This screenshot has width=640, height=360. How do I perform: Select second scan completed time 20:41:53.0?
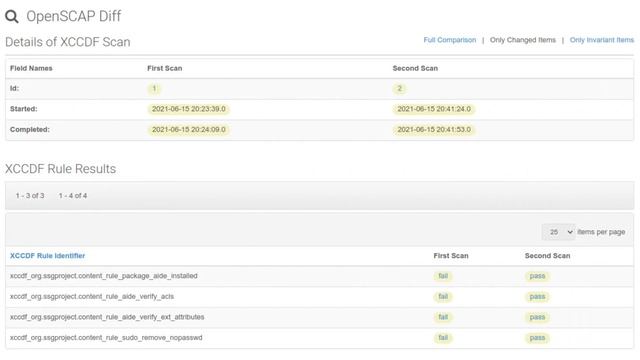[434, 129]
